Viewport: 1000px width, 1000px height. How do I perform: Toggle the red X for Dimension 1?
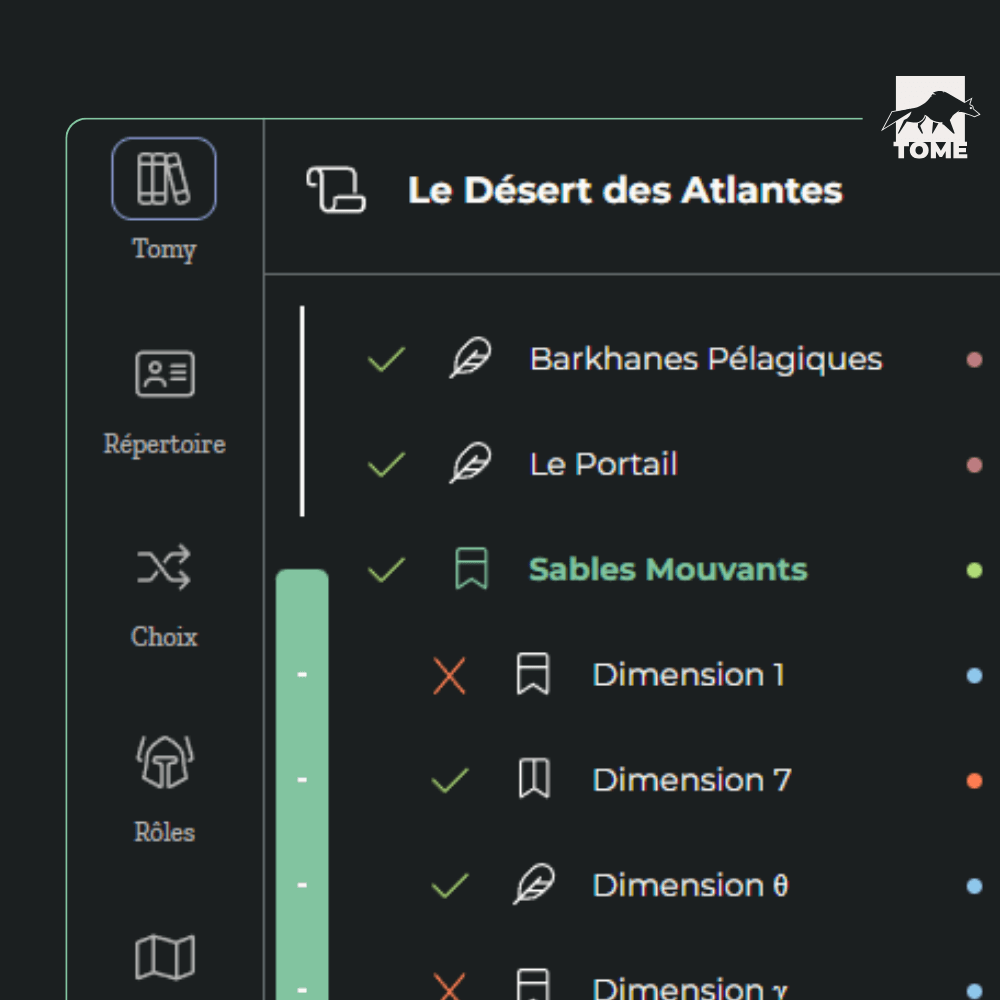(x=449, y=676)
